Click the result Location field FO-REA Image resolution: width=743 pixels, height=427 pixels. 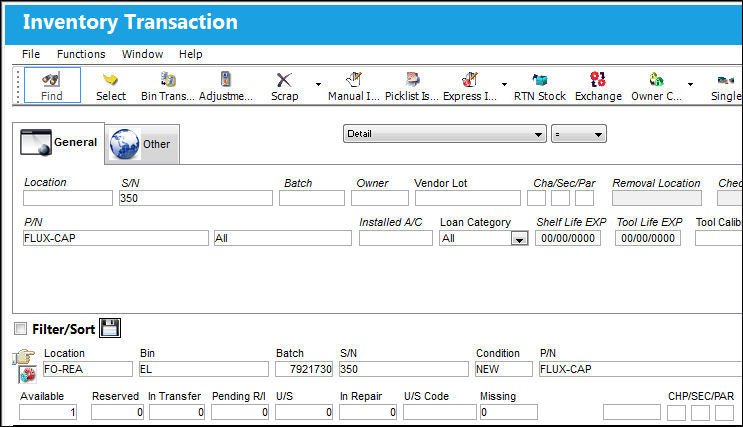[x=88, y=369]
